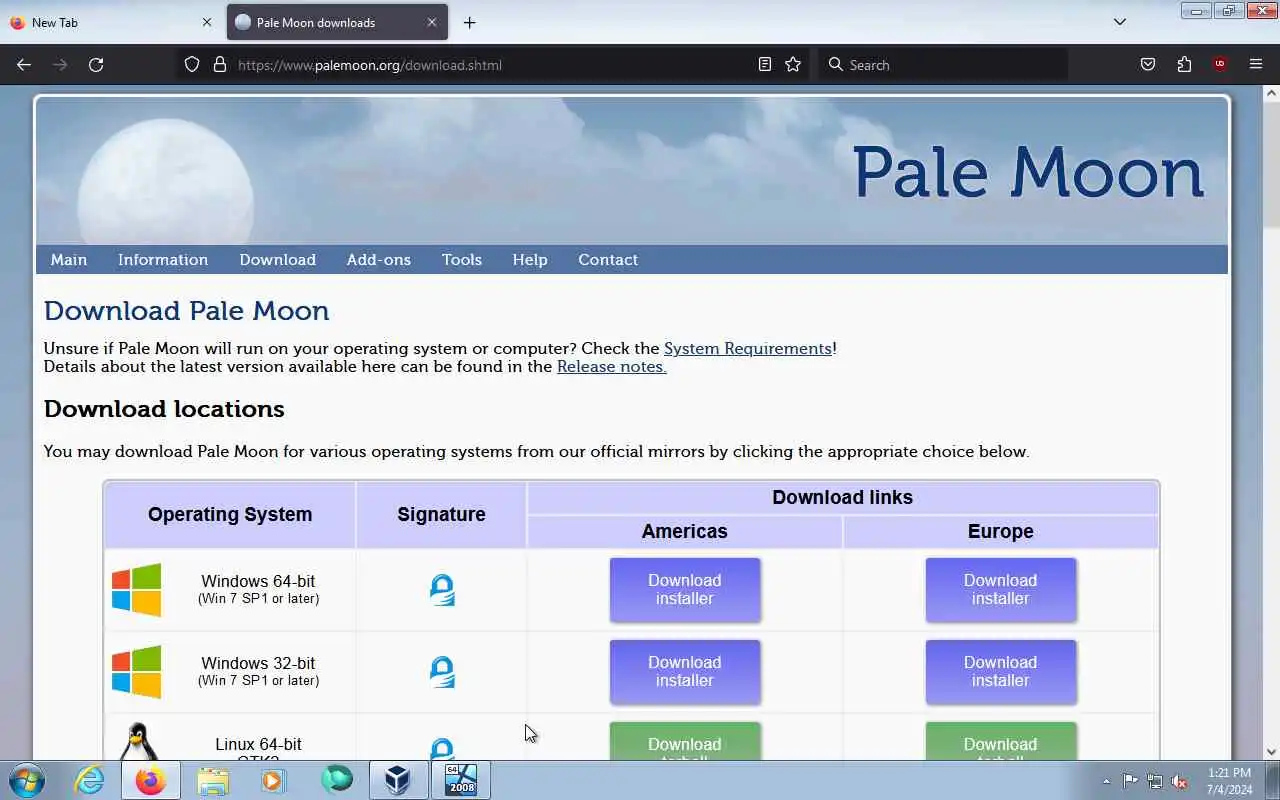Open Windows Media Player from taskbar
The image size is (1280, 800).
273,780
